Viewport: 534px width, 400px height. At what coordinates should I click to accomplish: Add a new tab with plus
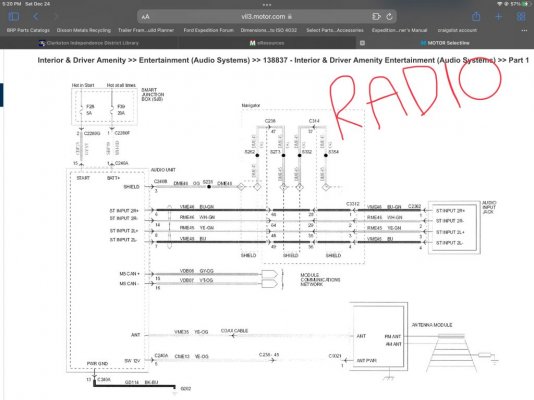tap(498, 16)
